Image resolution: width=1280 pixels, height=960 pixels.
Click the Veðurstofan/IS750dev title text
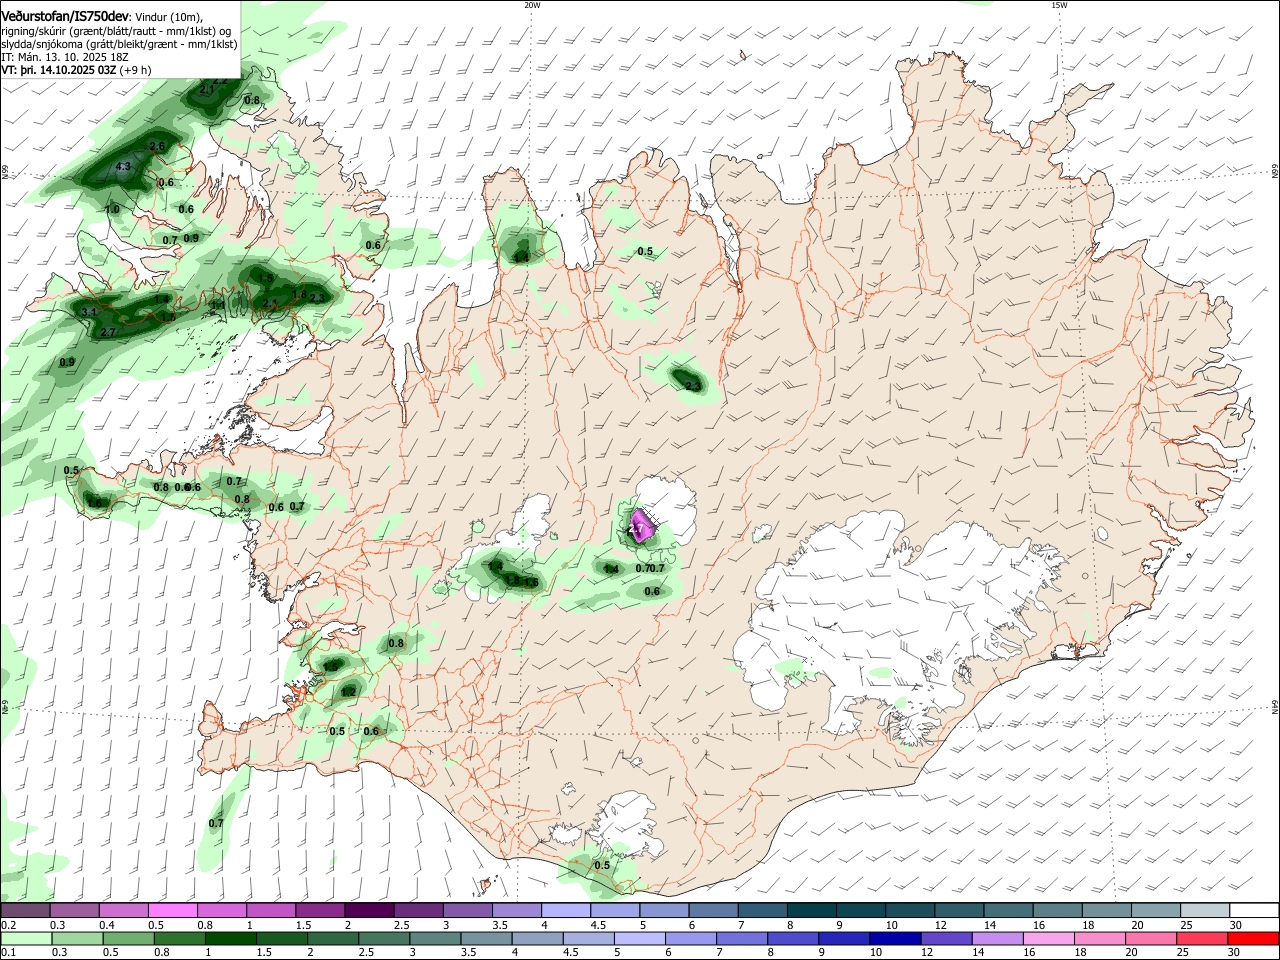pyautogui.click(x=66, y=16)
